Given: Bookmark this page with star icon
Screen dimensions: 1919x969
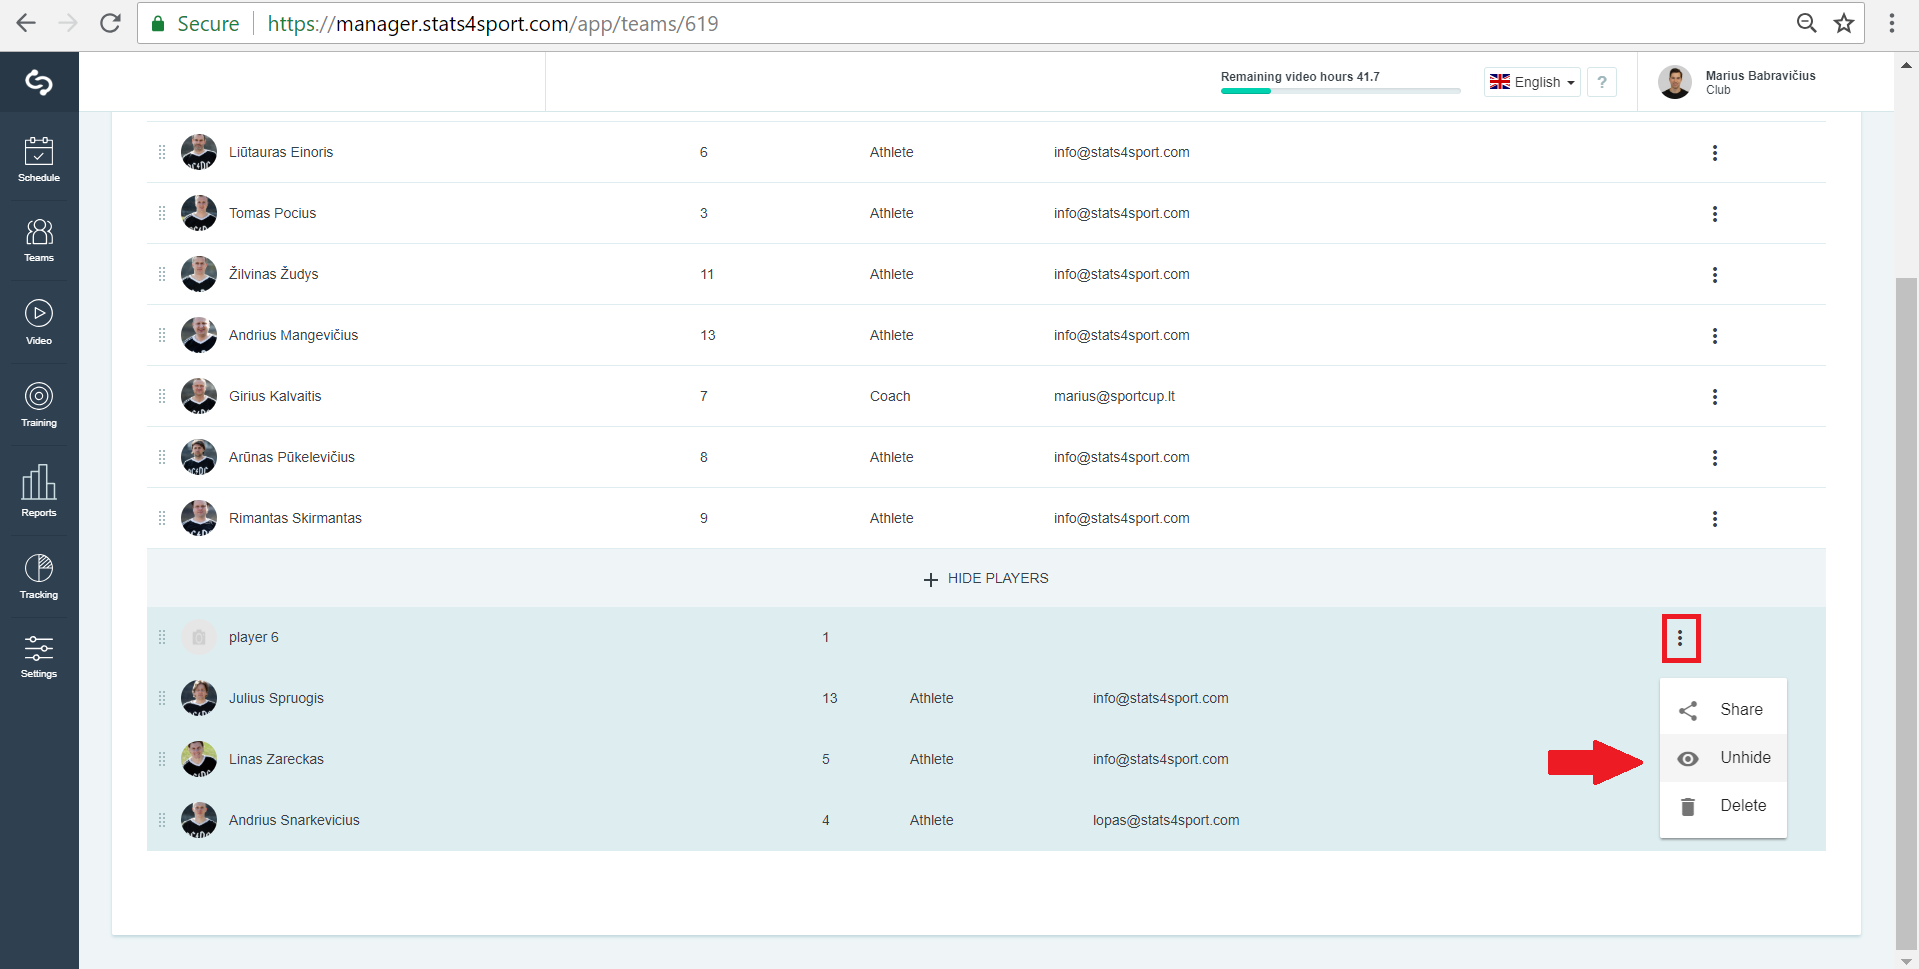Looking at the screenshot, I should click(1844, 23).
